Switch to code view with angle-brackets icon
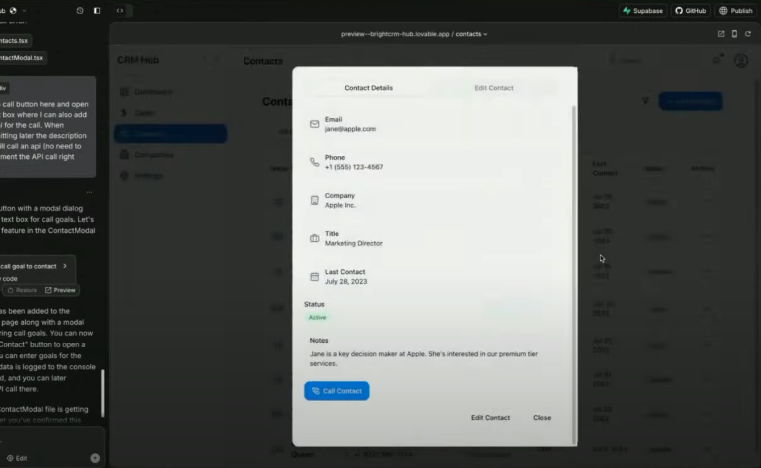 tap(120, 10)
